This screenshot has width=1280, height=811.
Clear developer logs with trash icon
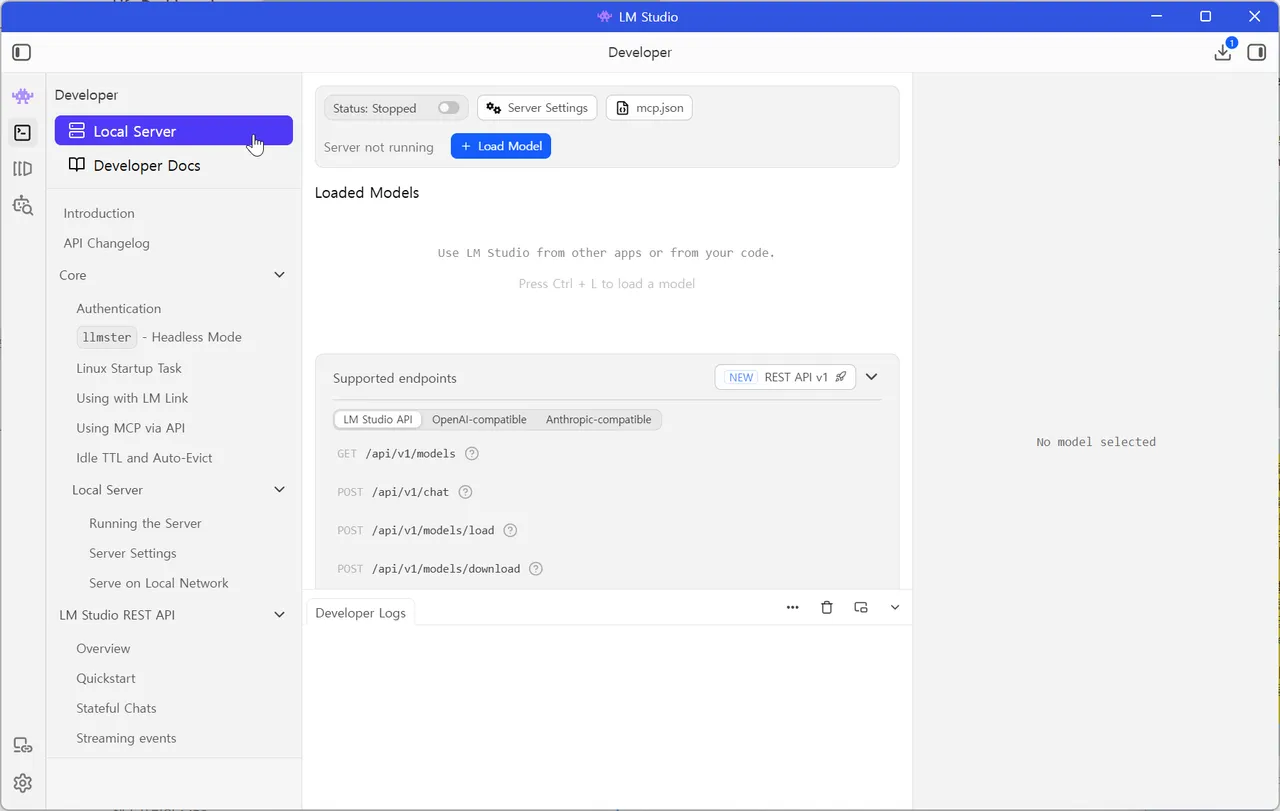[827, 607]
